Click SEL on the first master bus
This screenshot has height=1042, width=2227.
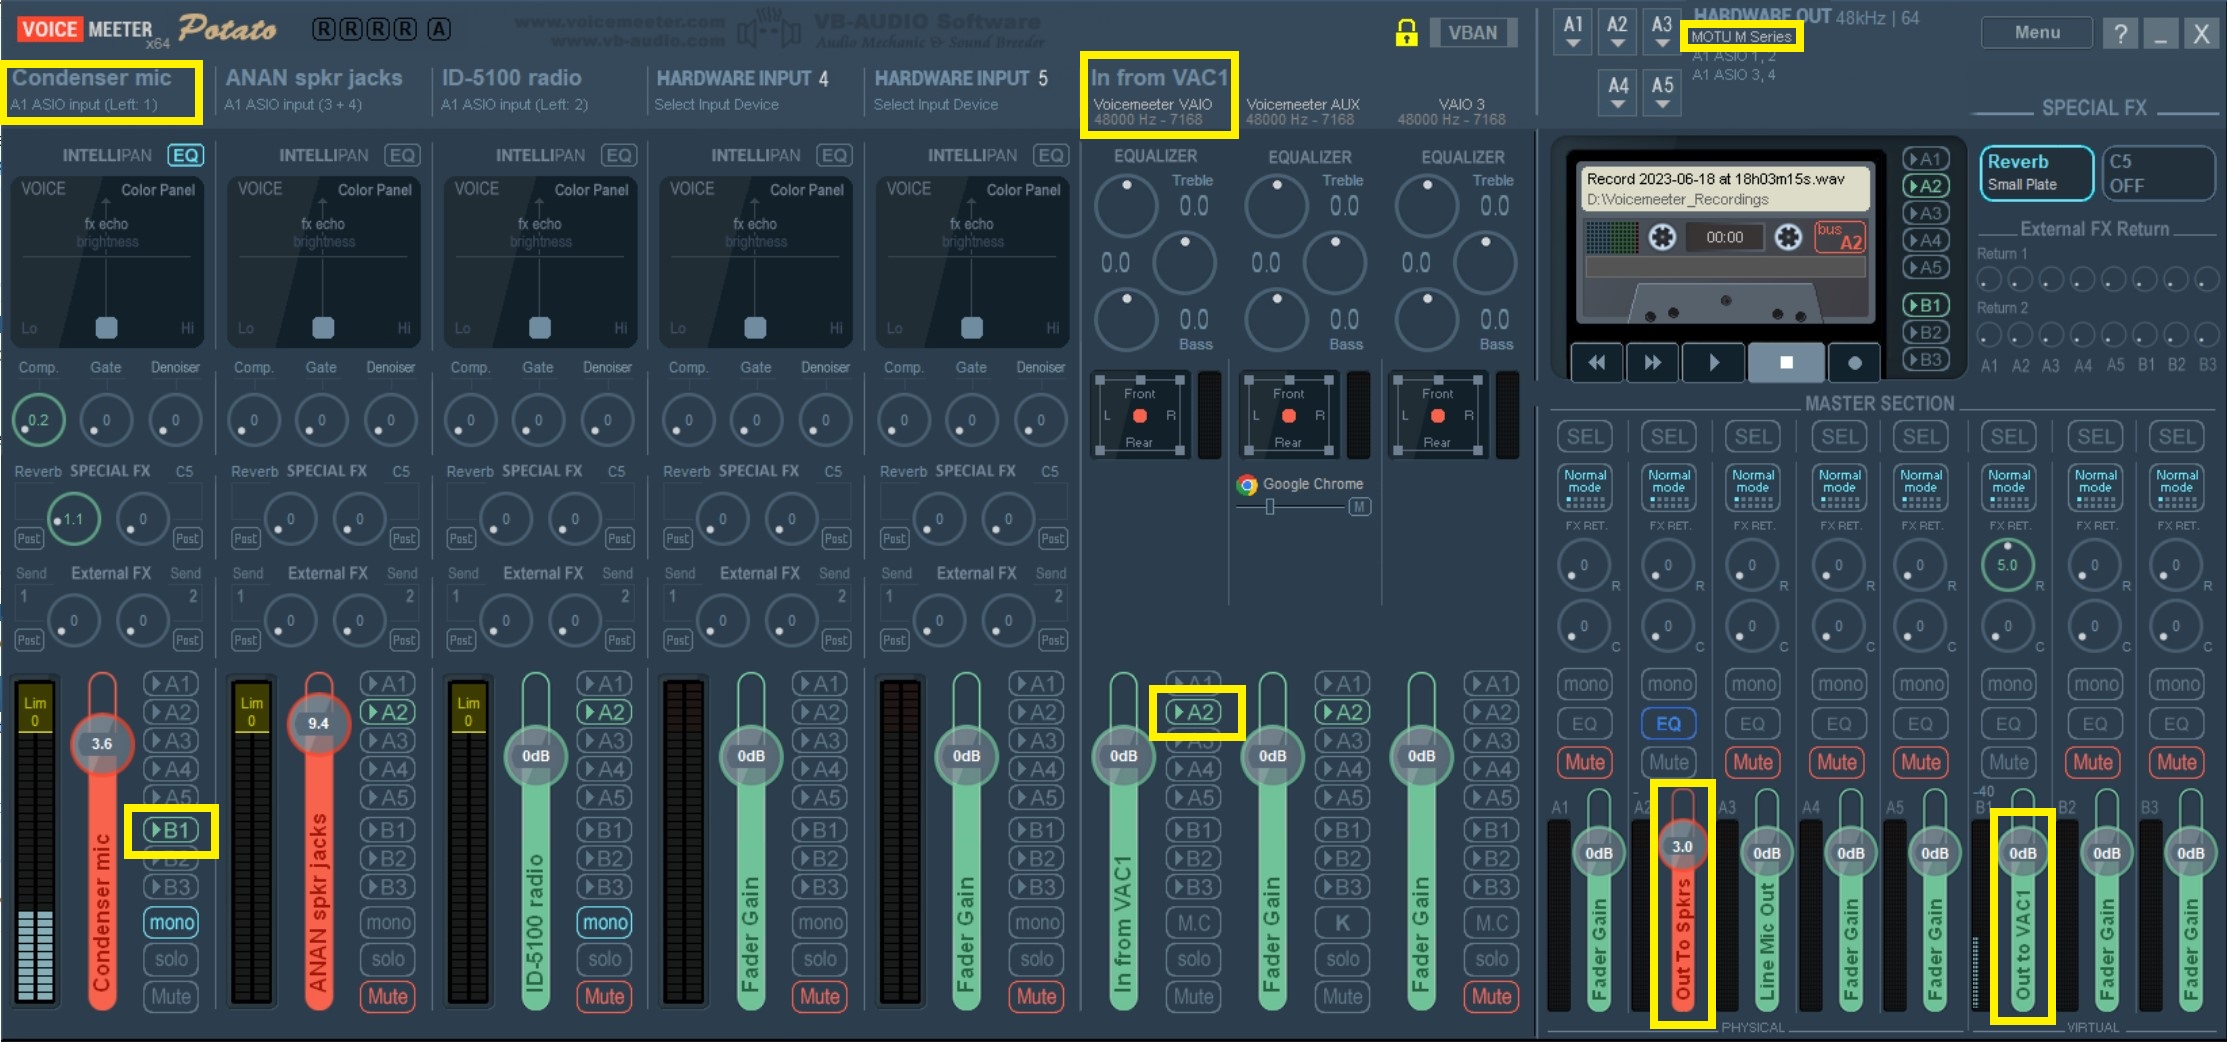pos(1584,436)
